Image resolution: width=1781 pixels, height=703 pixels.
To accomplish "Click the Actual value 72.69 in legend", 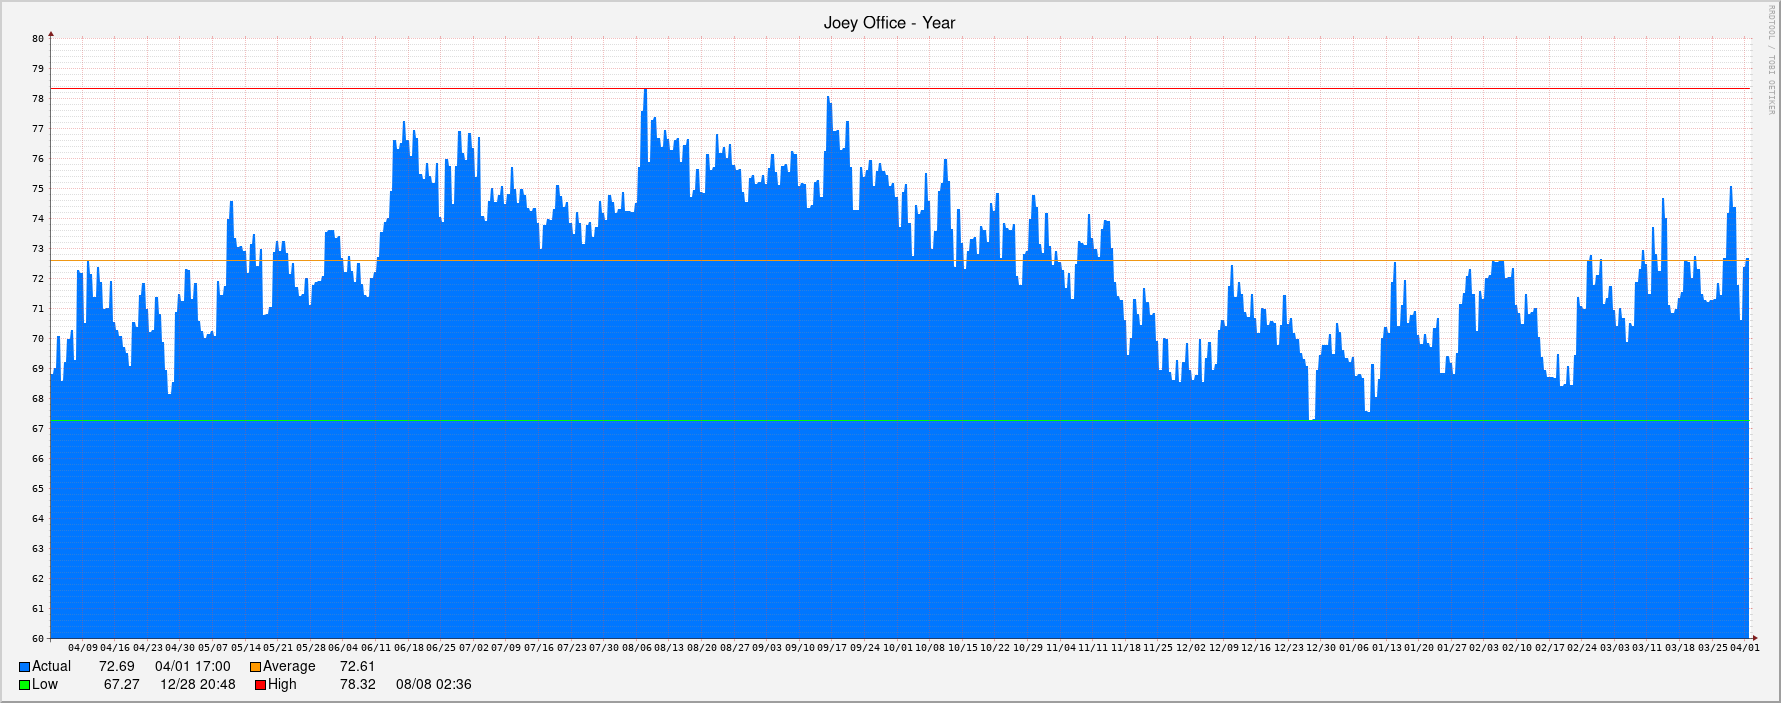I will click(116, 667).
